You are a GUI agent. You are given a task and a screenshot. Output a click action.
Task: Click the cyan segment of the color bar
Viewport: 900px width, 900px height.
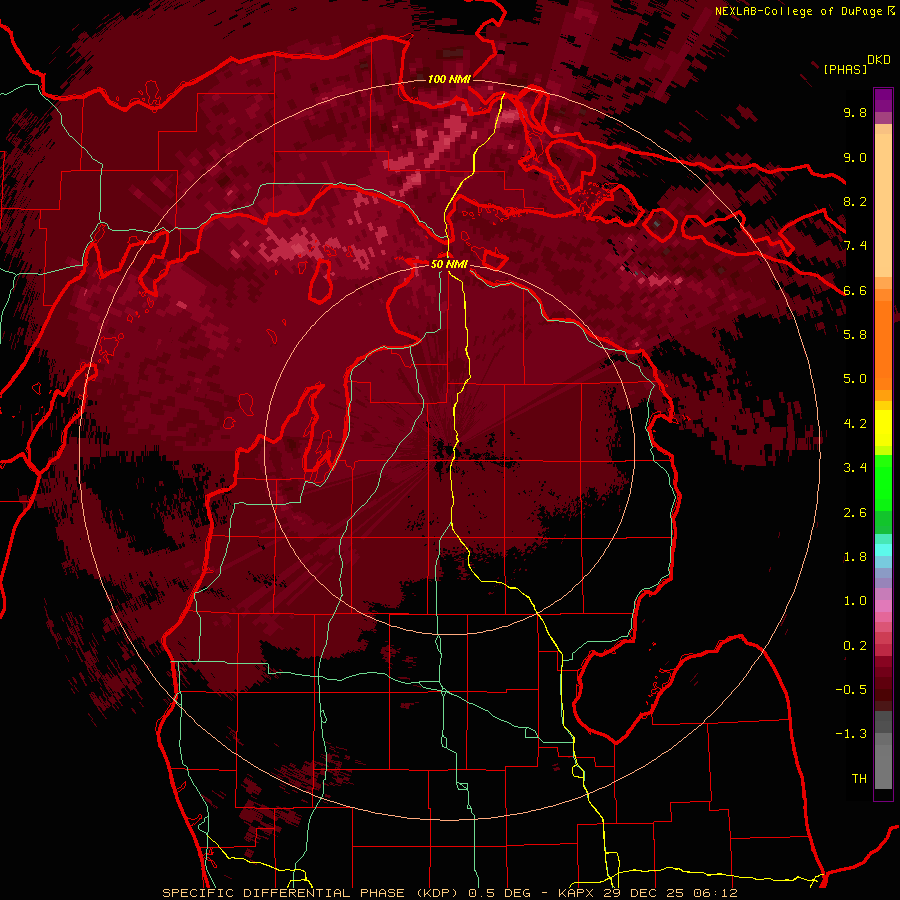pyautogui.click(x=883, y=549)
